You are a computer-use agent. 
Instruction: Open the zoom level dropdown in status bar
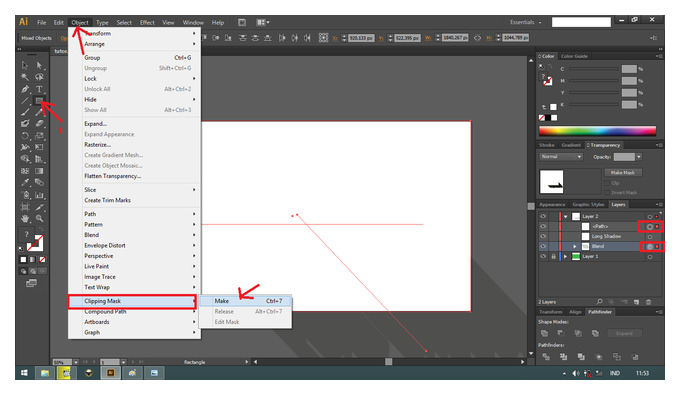[x=76, y=362]
